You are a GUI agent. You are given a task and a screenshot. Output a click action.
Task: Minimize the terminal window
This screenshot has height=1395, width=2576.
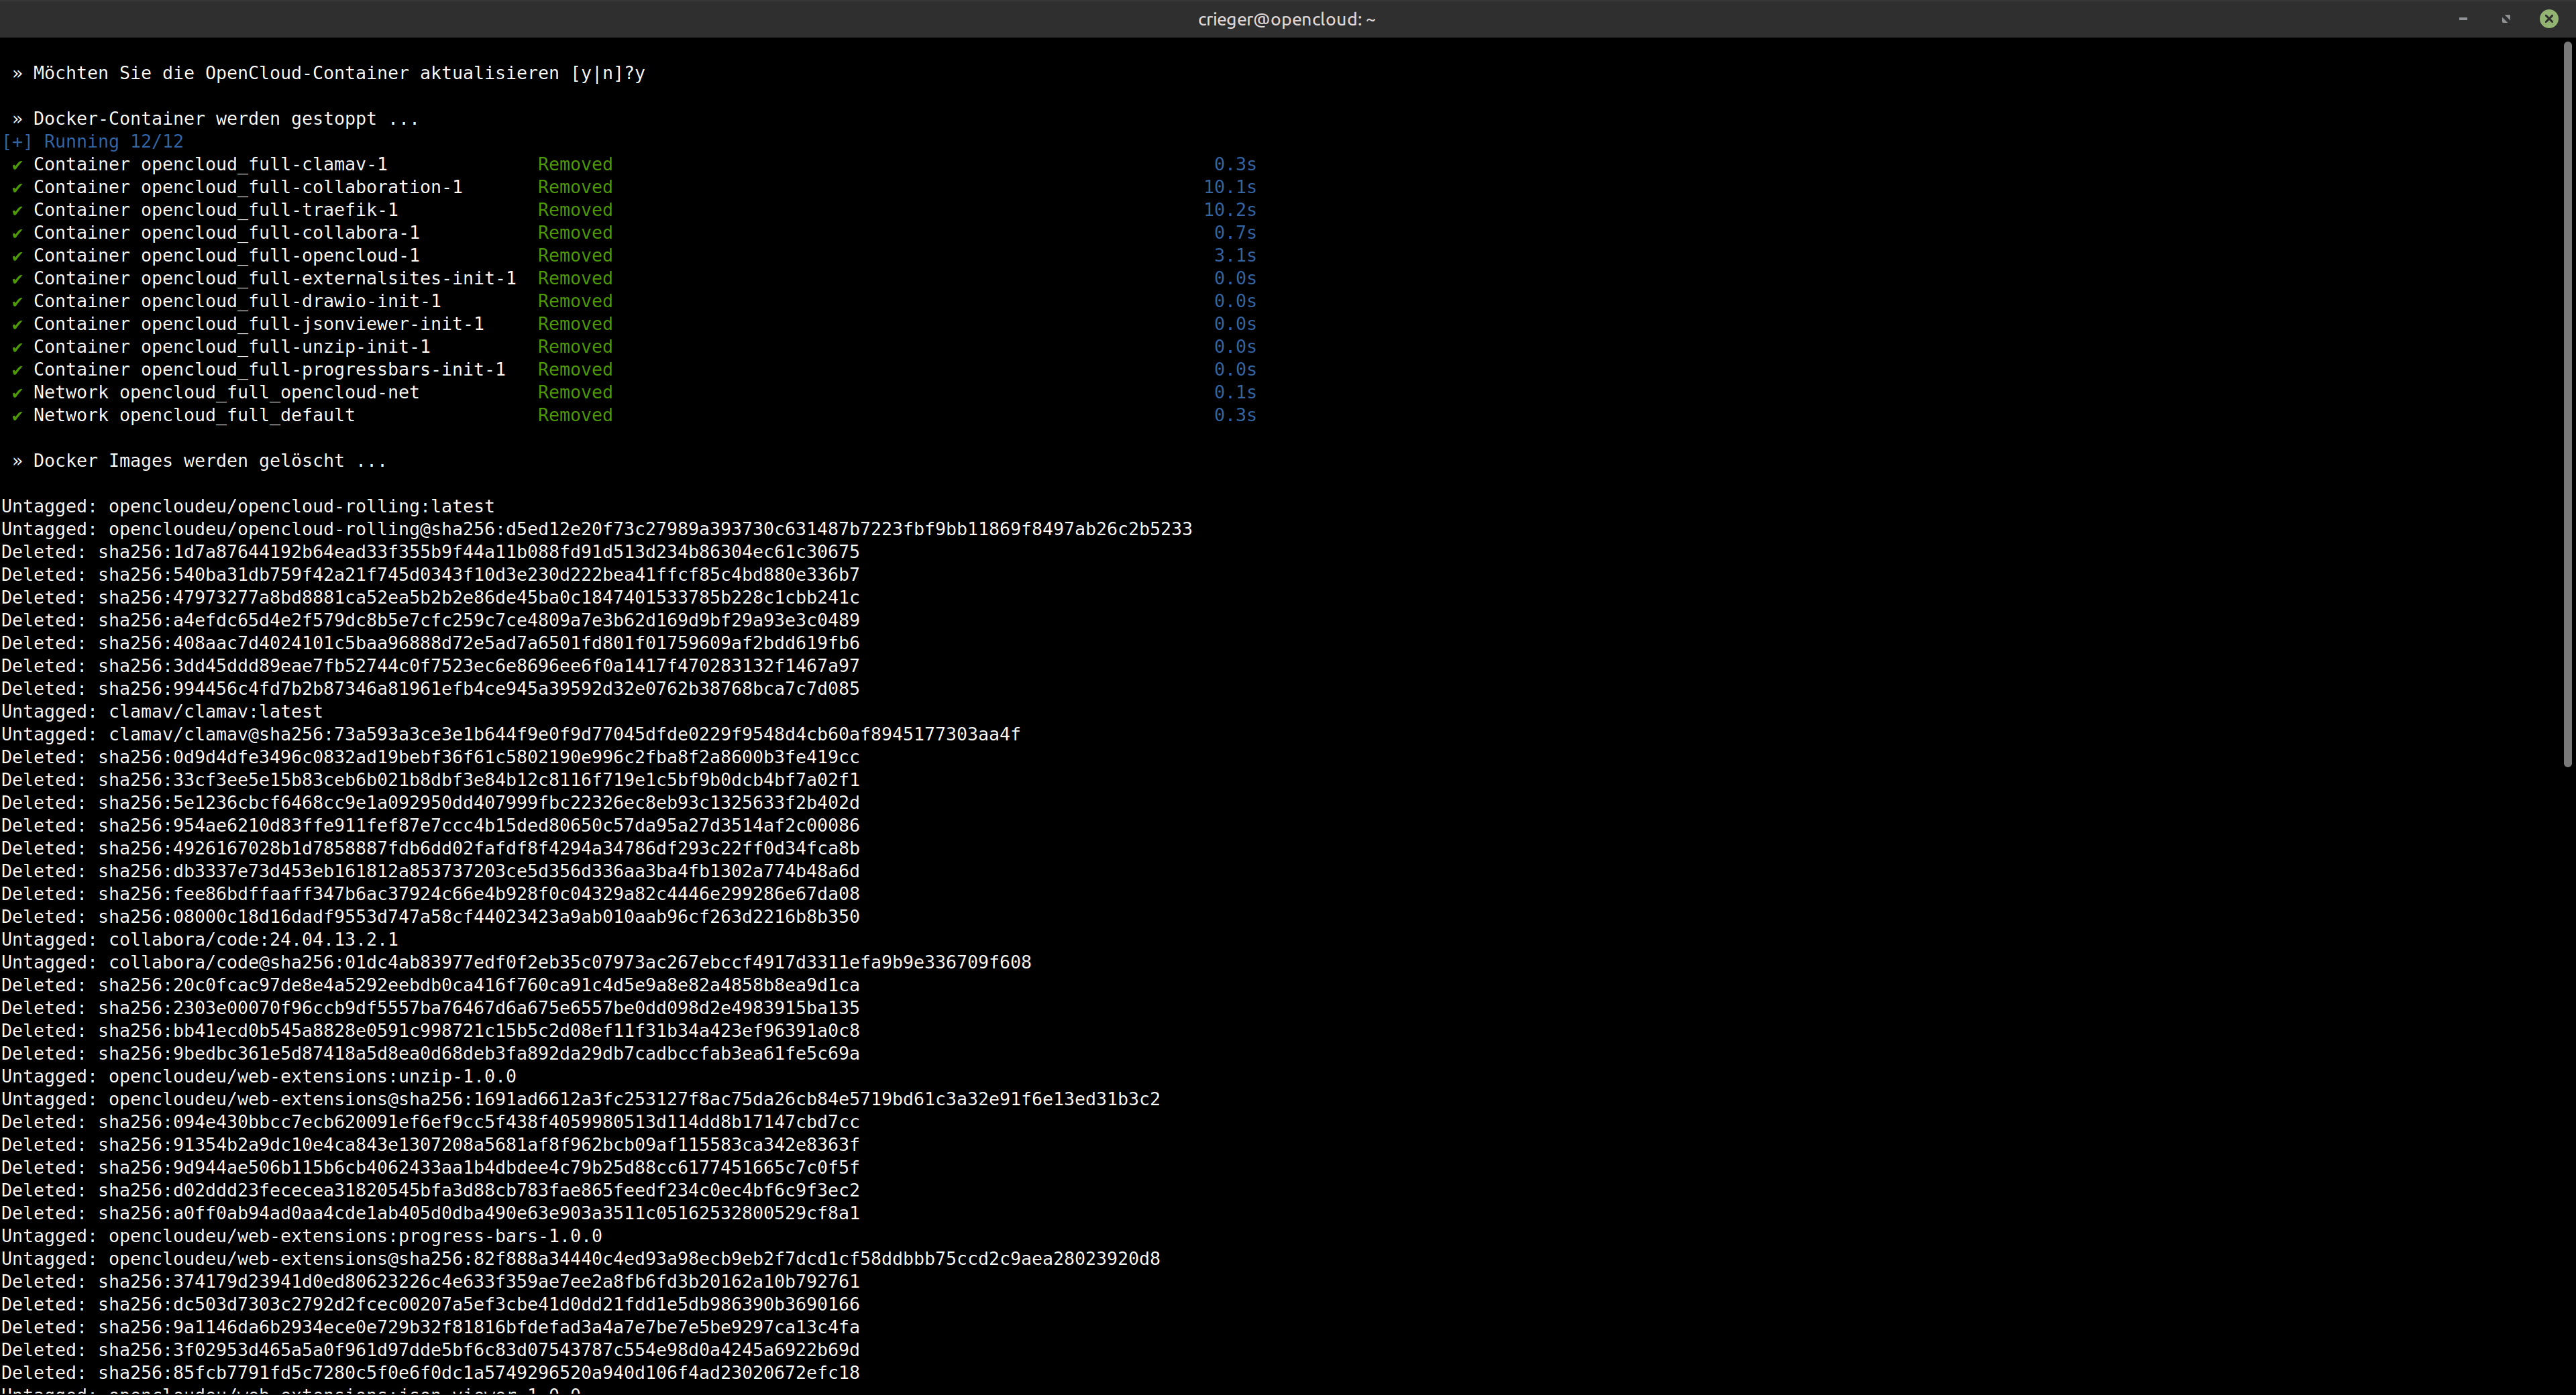(2463, 19)
